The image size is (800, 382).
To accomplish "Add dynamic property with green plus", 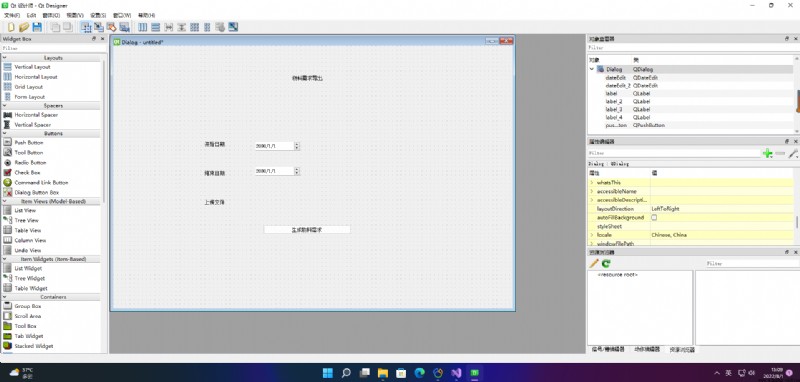I will pos(767,153).
